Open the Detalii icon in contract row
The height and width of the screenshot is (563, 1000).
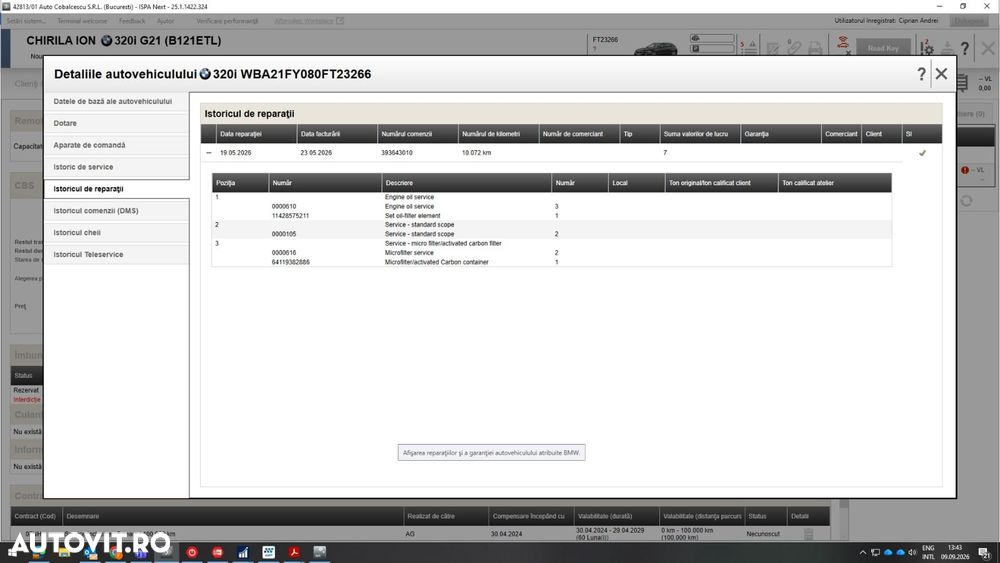[x=809, y=534]
